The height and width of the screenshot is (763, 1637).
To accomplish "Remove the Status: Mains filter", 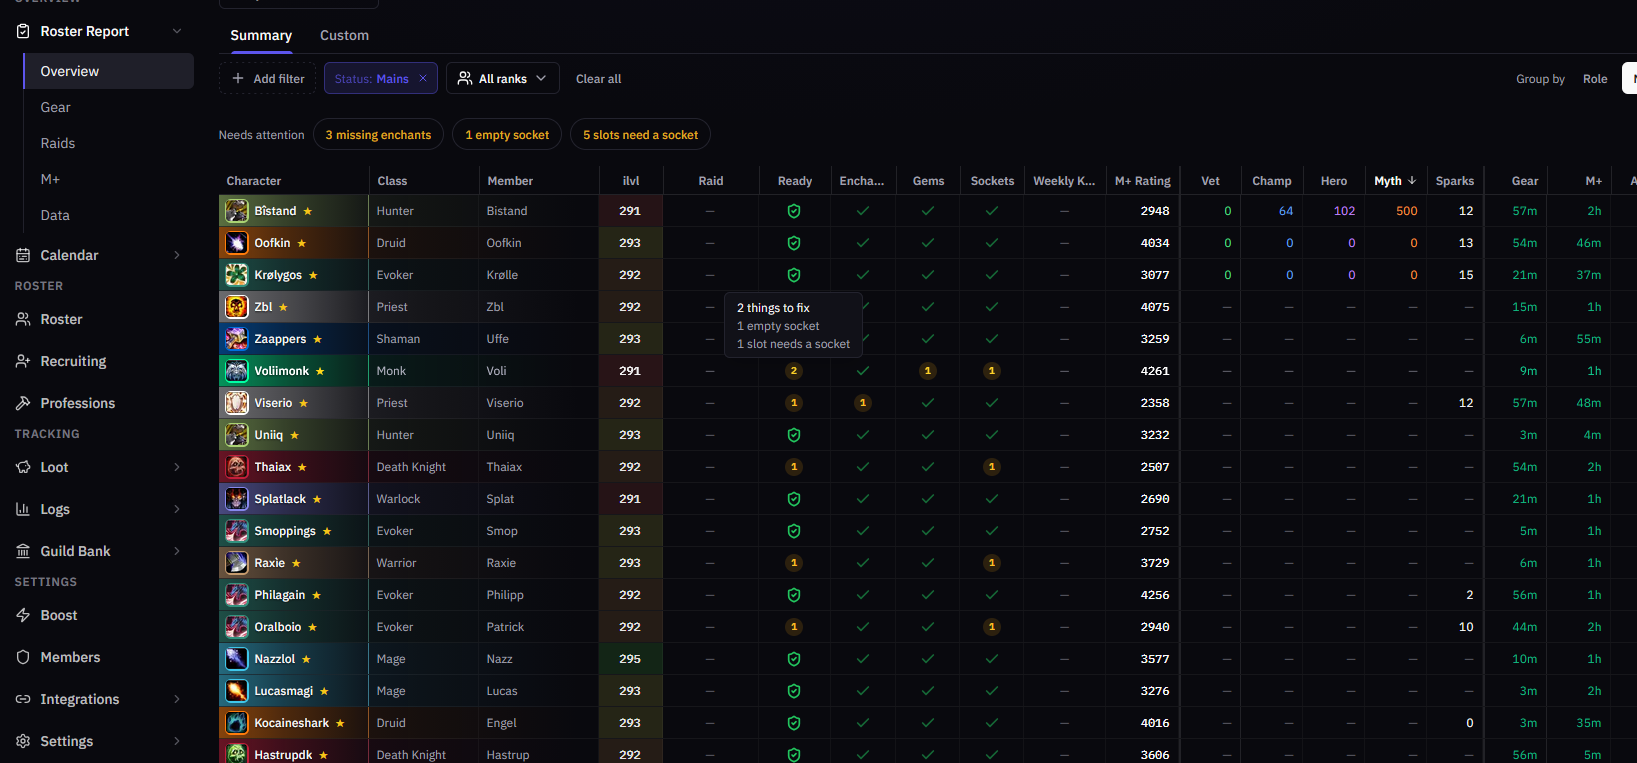I will [423, 78].
